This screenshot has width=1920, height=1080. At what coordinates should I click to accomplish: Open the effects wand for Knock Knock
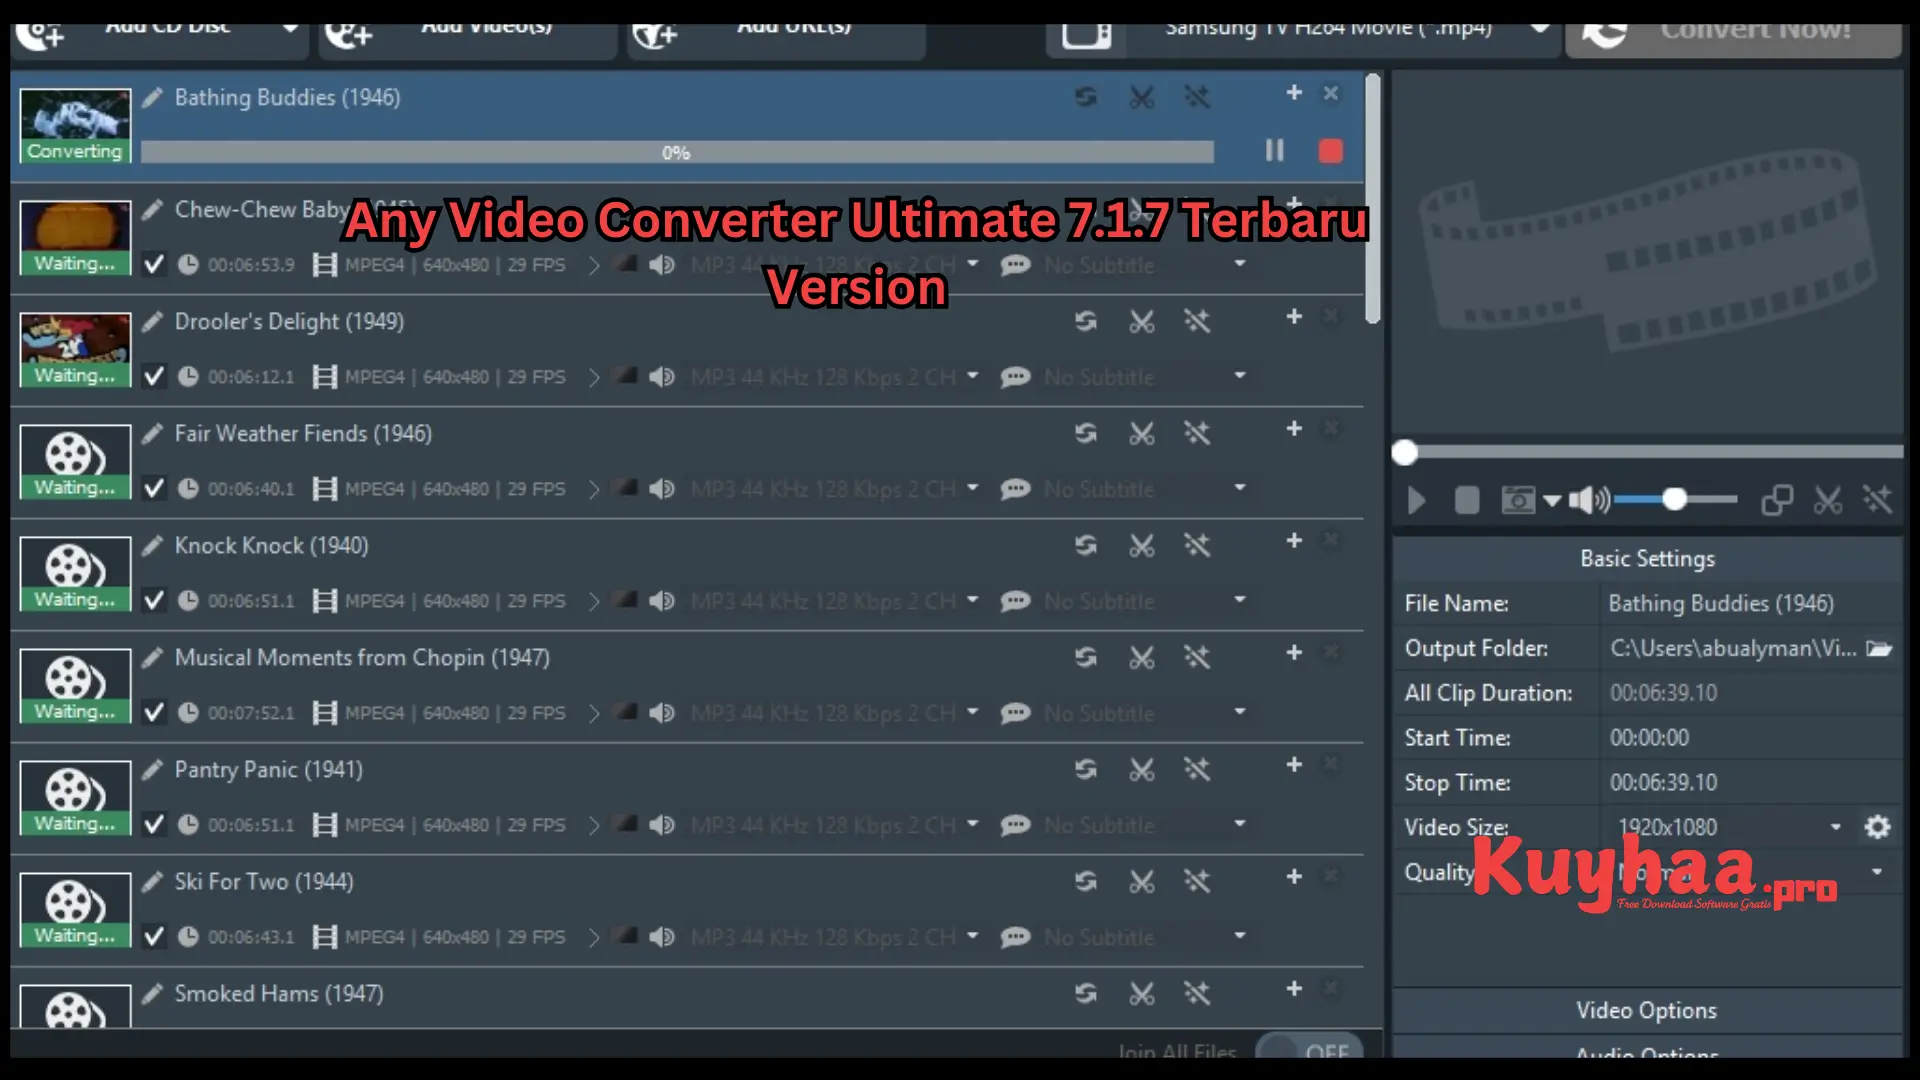[1197, 545]
